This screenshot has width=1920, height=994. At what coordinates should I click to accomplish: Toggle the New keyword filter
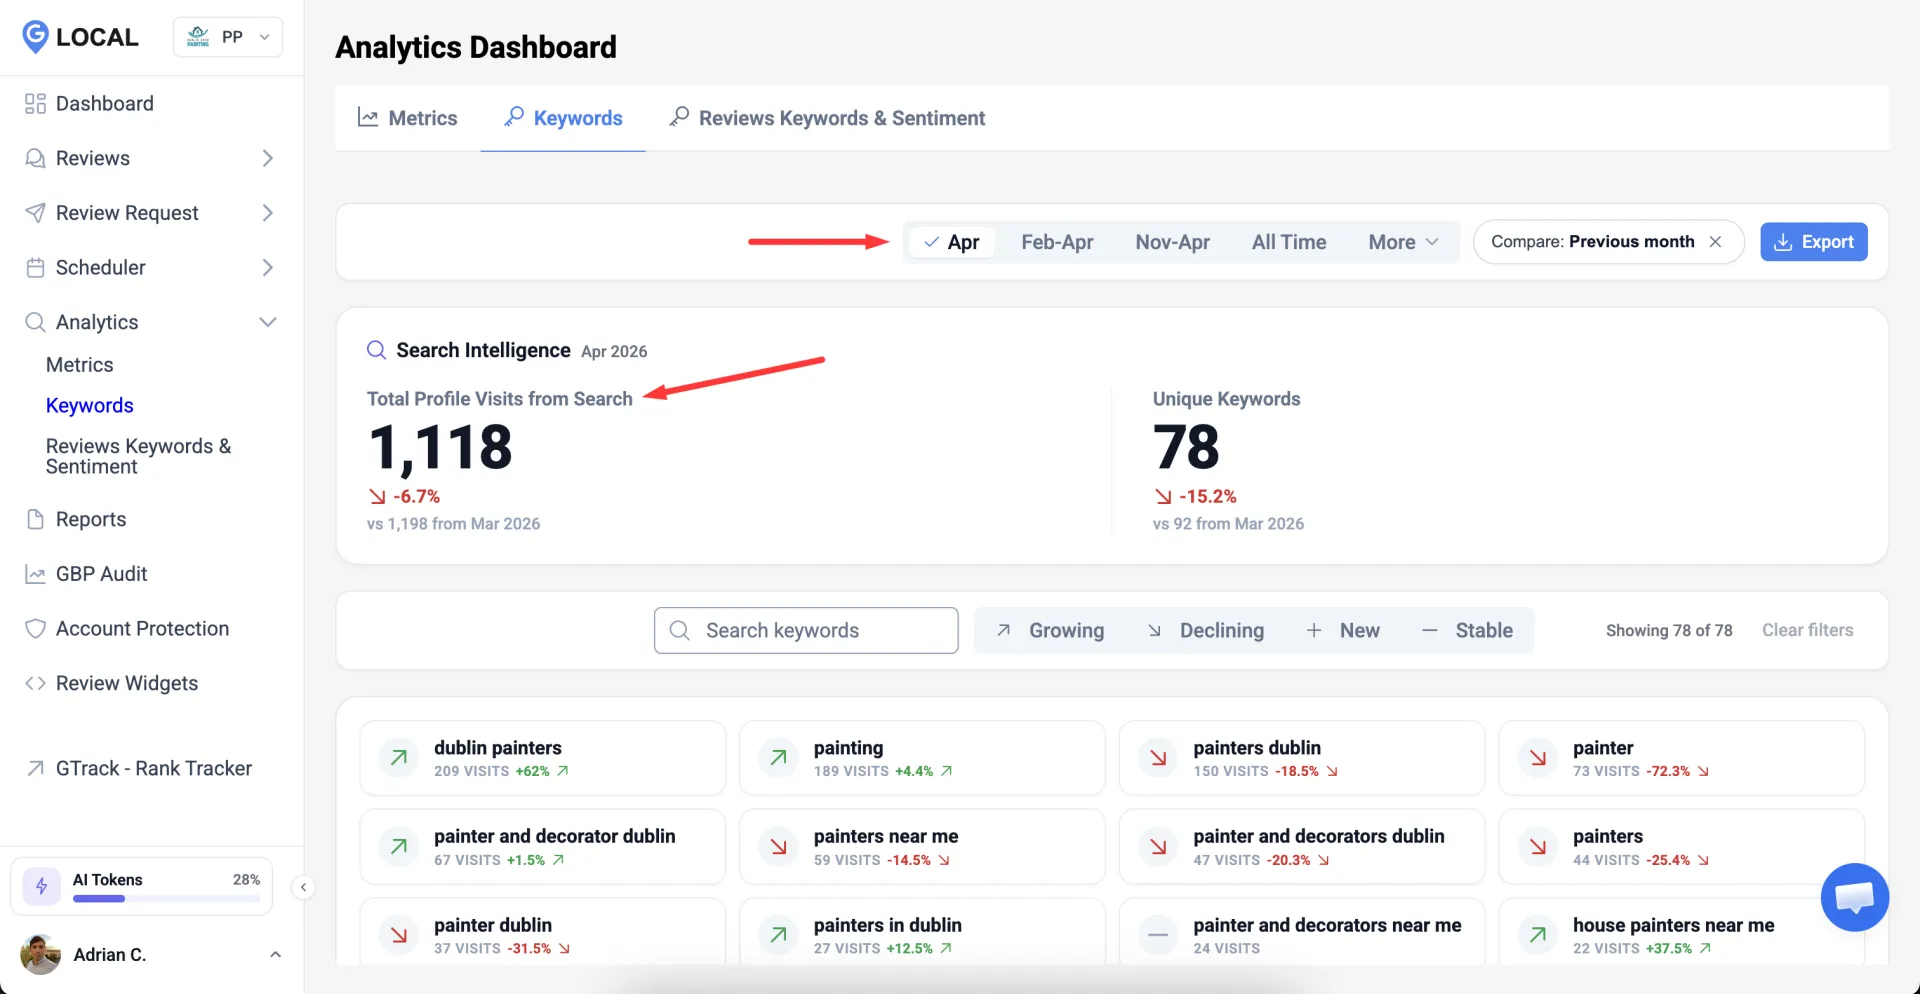click(1343, 630)
